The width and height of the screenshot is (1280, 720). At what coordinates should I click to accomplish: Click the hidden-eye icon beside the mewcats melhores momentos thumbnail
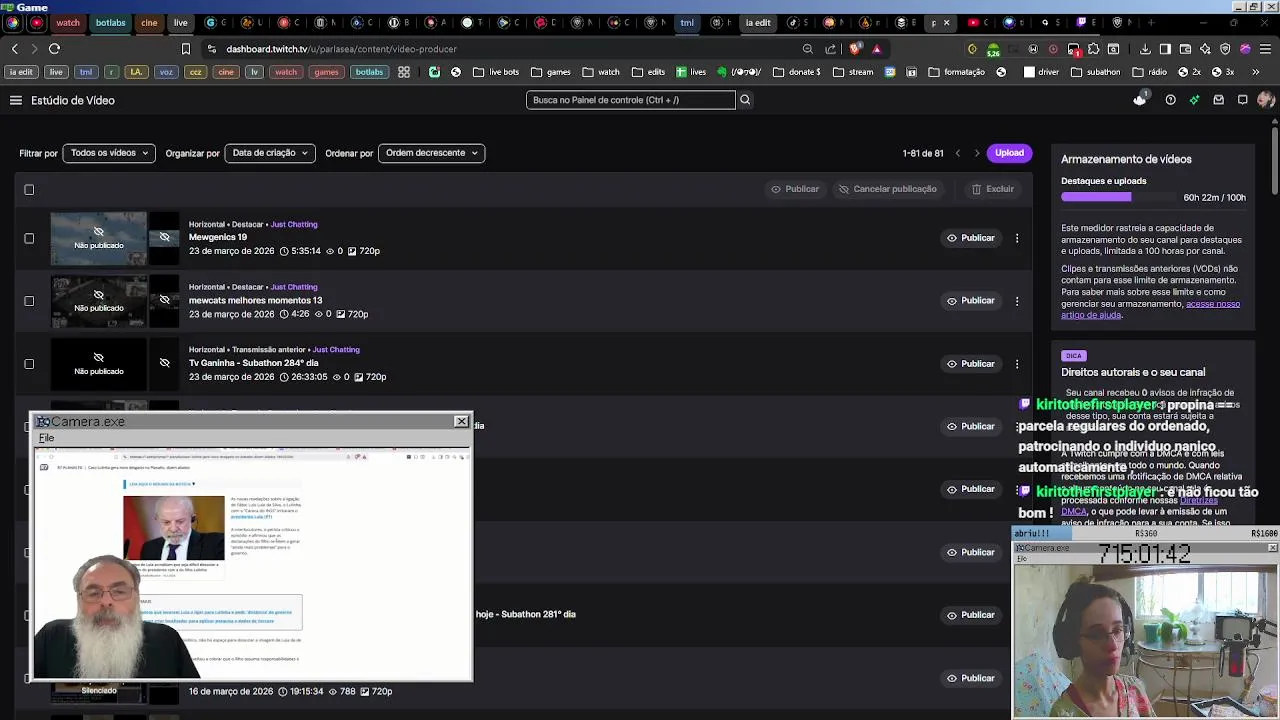pyautogui.click(x=164, y=300)
